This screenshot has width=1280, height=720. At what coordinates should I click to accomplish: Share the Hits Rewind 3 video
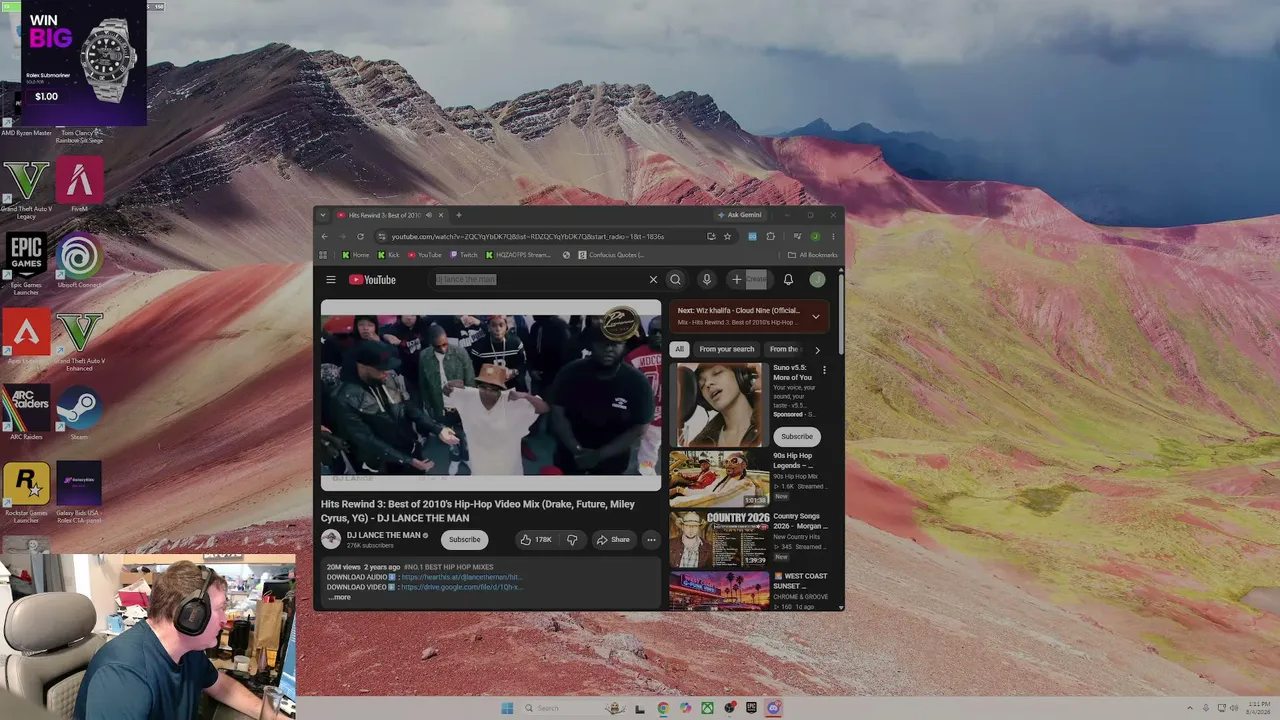[613, 540]
